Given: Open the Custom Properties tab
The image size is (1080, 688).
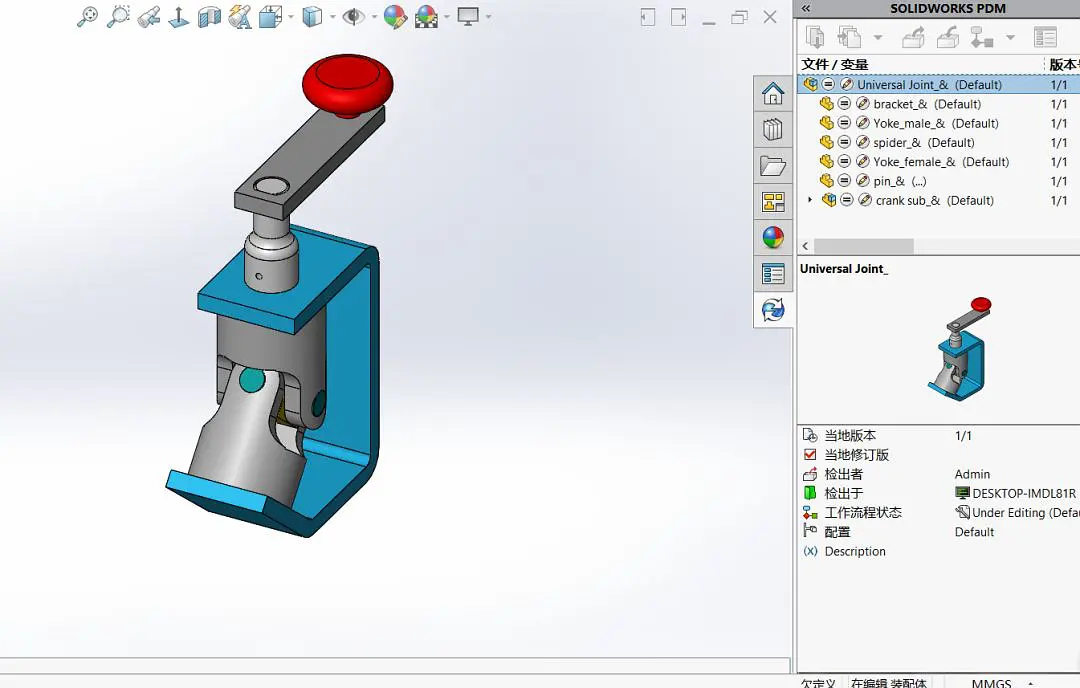Looking at the screenshot, I should (x=773, y=274).
